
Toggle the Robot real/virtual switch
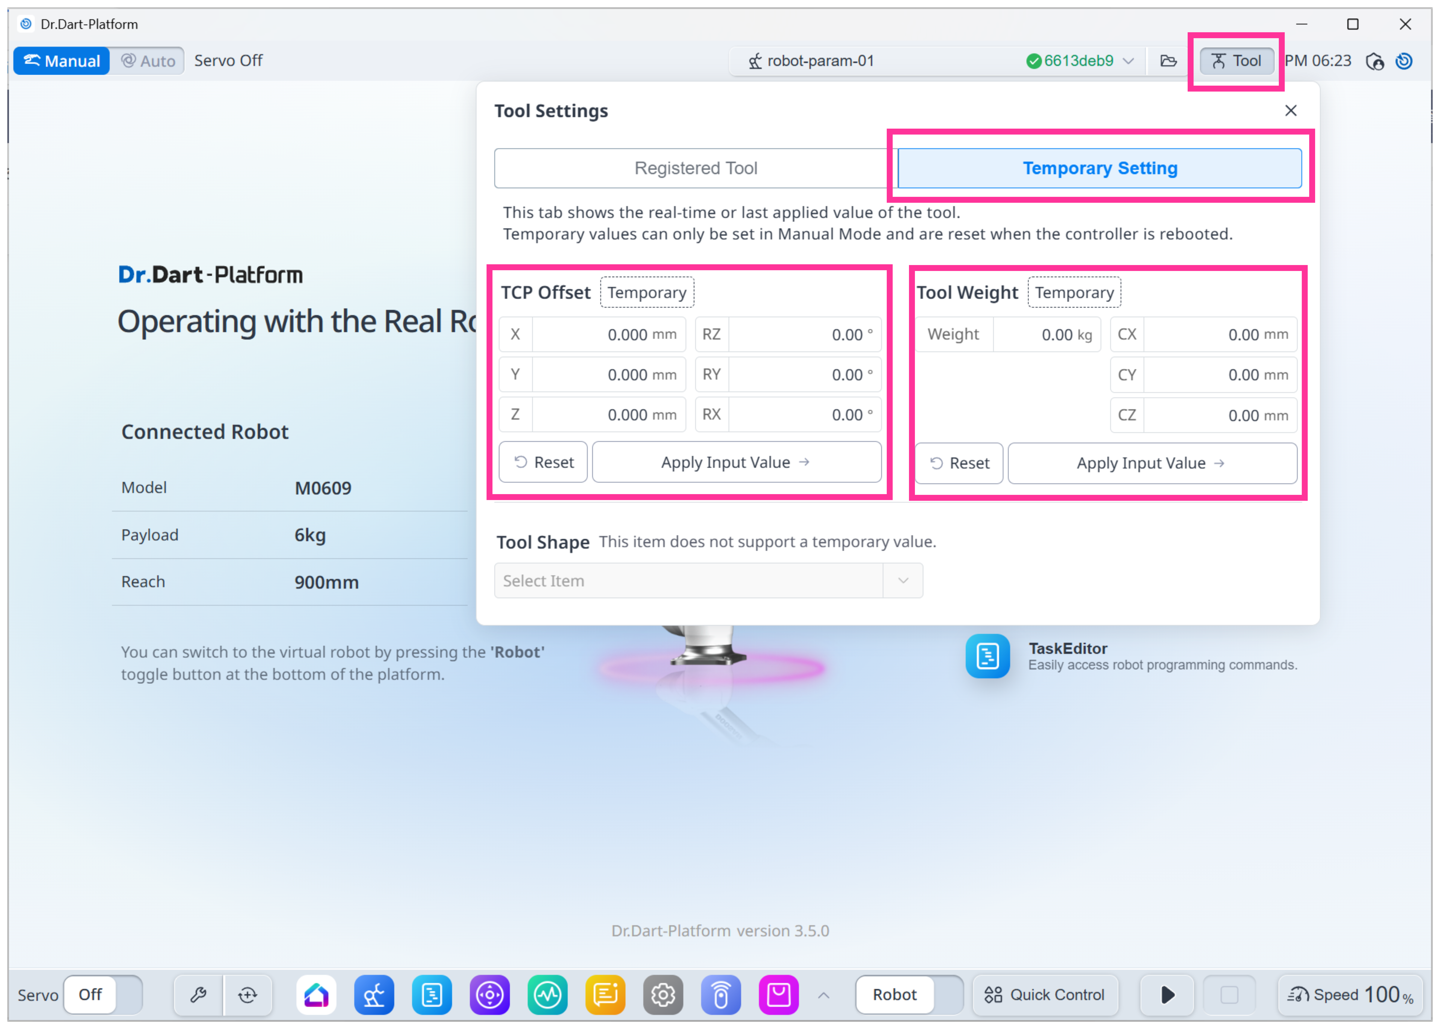pos(909,995)
